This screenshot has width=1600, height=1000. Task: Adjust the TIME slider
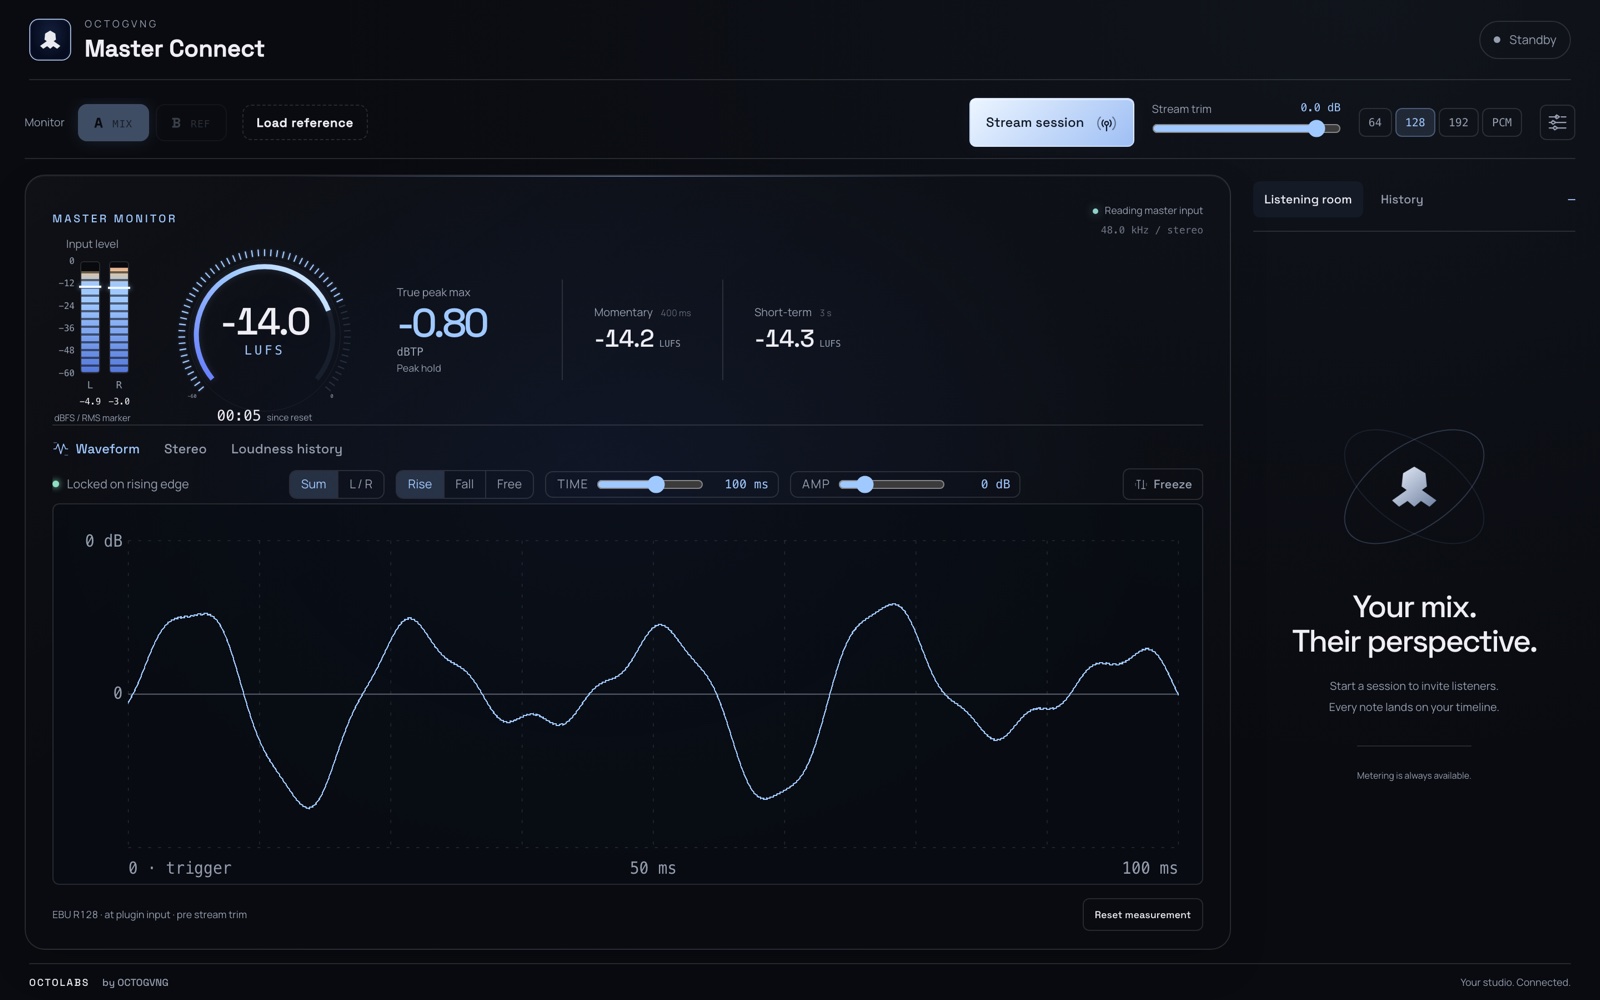click(650, 484)
